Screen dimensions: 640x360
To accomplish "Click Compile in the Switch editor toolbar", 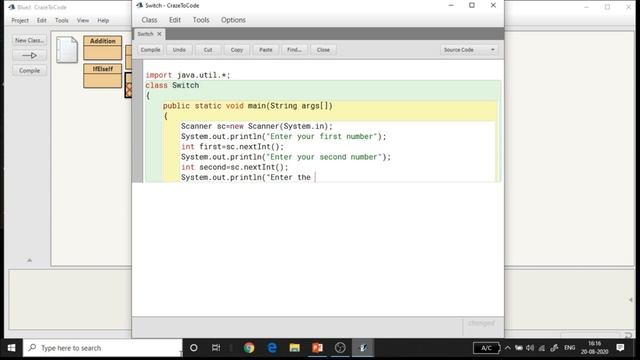I will [x=150, y=50].
